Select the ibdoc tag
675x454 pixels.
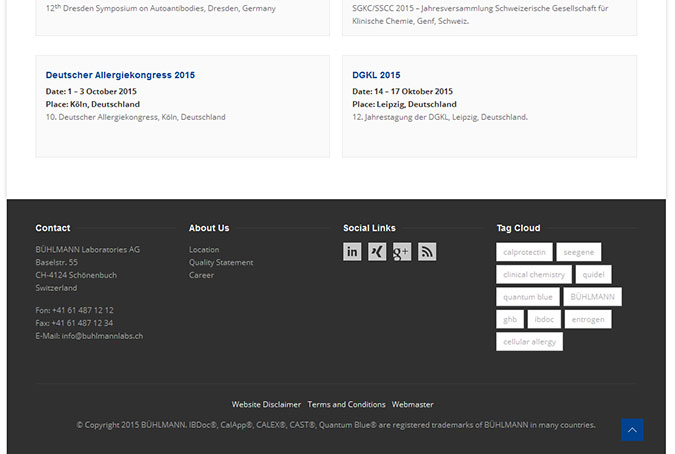pyautogui.click(x=544, y=319)
